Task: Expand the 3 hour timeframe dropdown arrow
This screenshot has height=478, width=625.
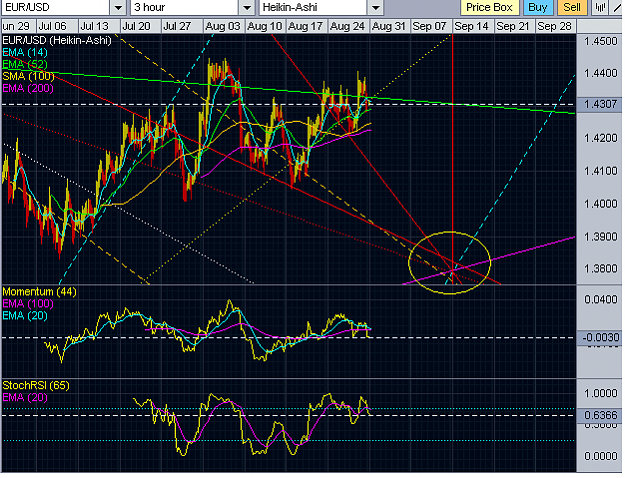Action: coord(247,8)
